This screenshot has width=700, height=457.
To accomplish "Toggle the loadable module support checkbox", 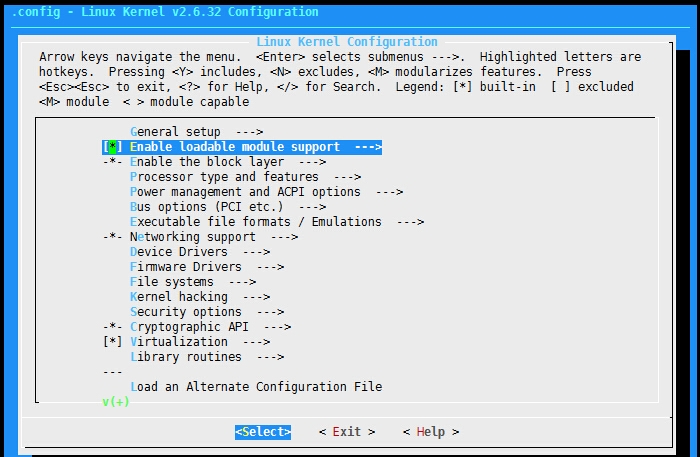I will 112,147.
